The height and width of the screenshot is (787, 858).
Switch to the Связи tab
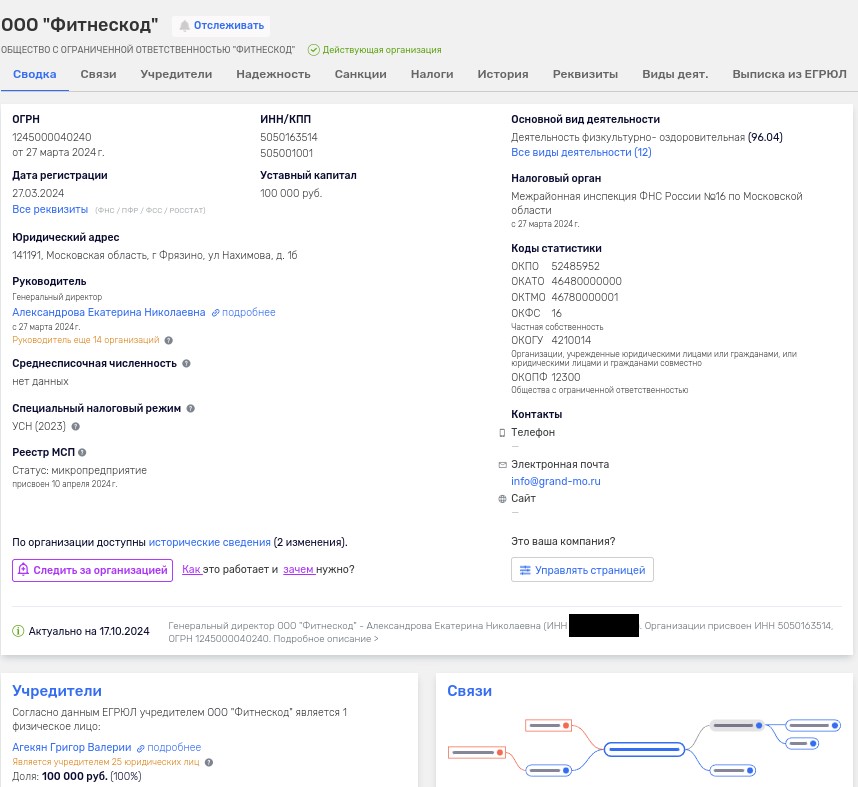pos(98,74)
